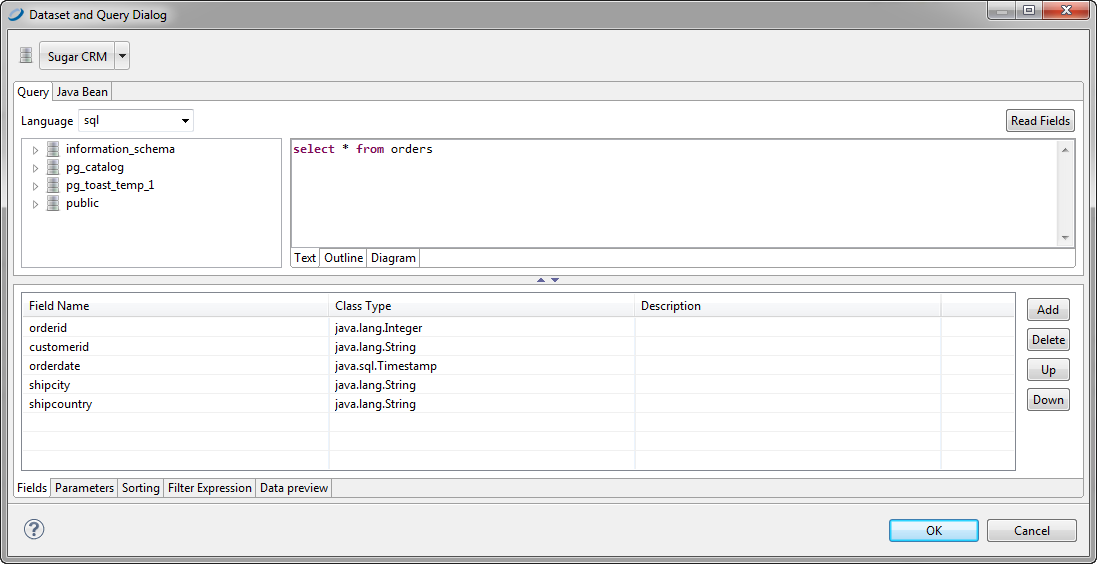This screenshot has height=565, width=1097.
Task: Click the Cancel button
Action: 1032,531
